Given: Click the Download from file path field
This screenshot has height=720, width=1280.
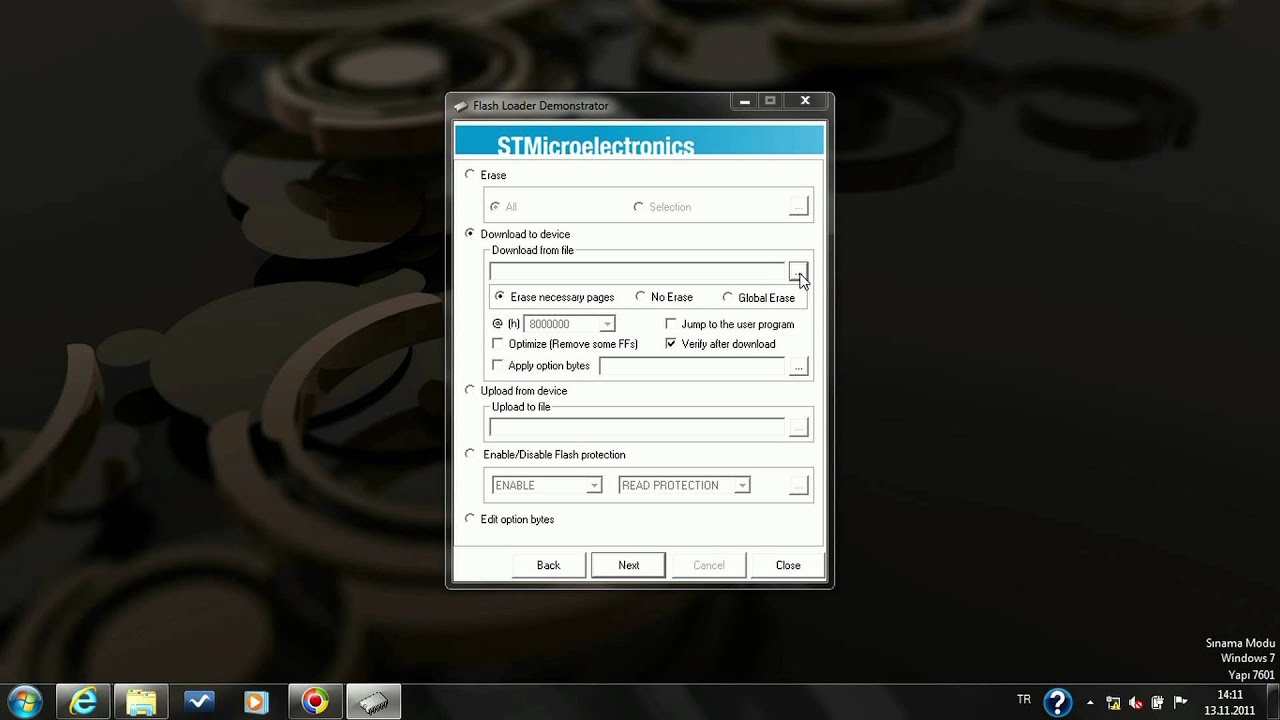Looking at the screenshot, I should click(x=637, y=271).
